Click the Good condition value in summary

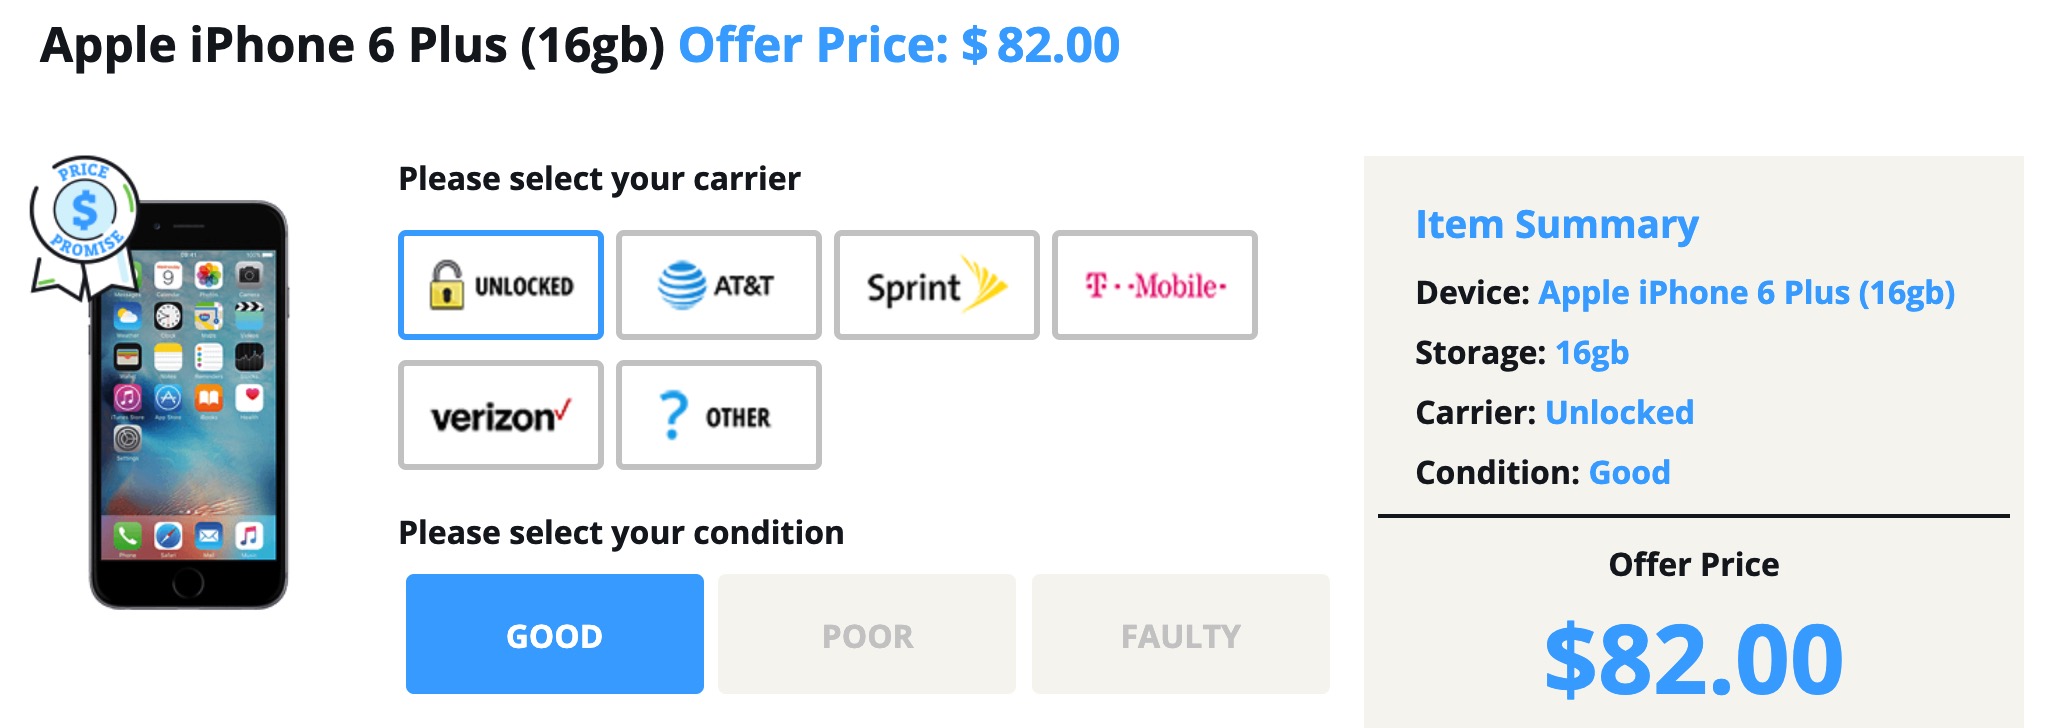pos(1629,473)
